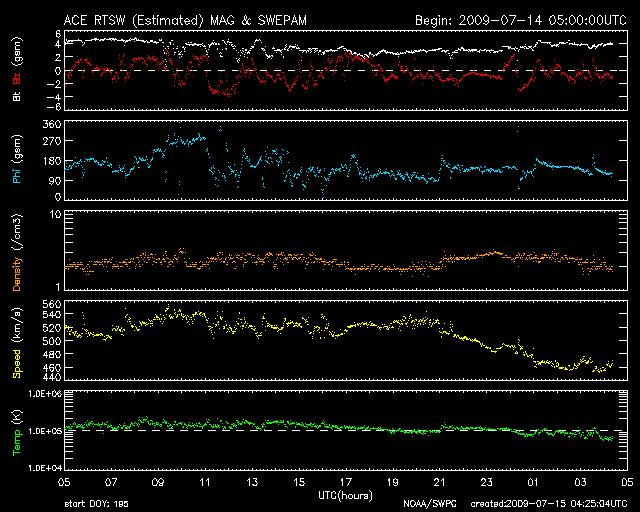This screenshot has height=512, width=640.
Task: Click the "21" hour label on the x-axis
Action: [x=440, y=482]
